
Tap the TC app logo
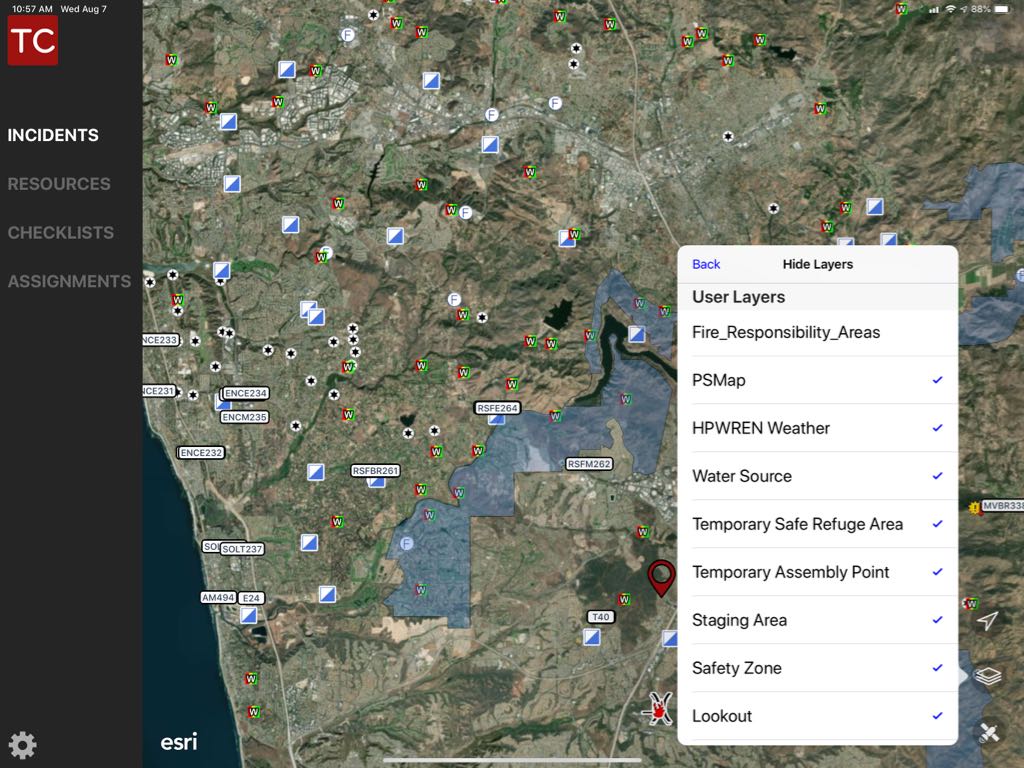coord(33,40)
